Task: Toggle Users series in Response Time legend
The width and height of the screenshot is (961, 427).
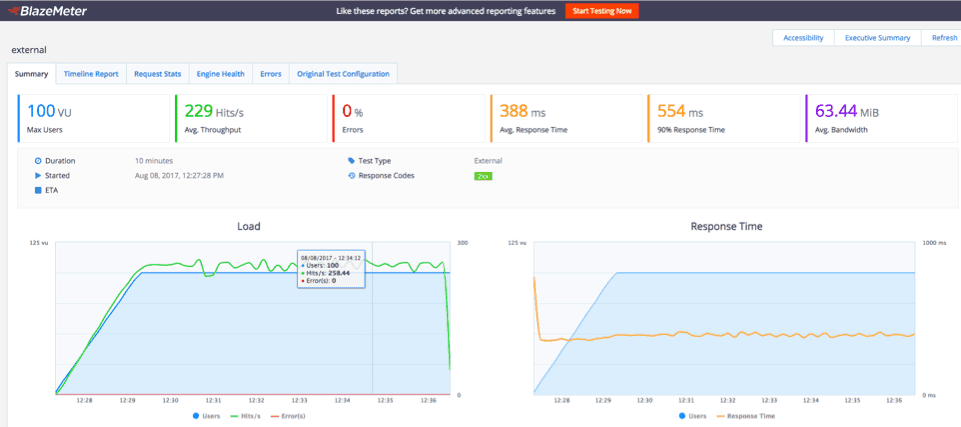Action: pyautogui.click(x=691, y=415)
